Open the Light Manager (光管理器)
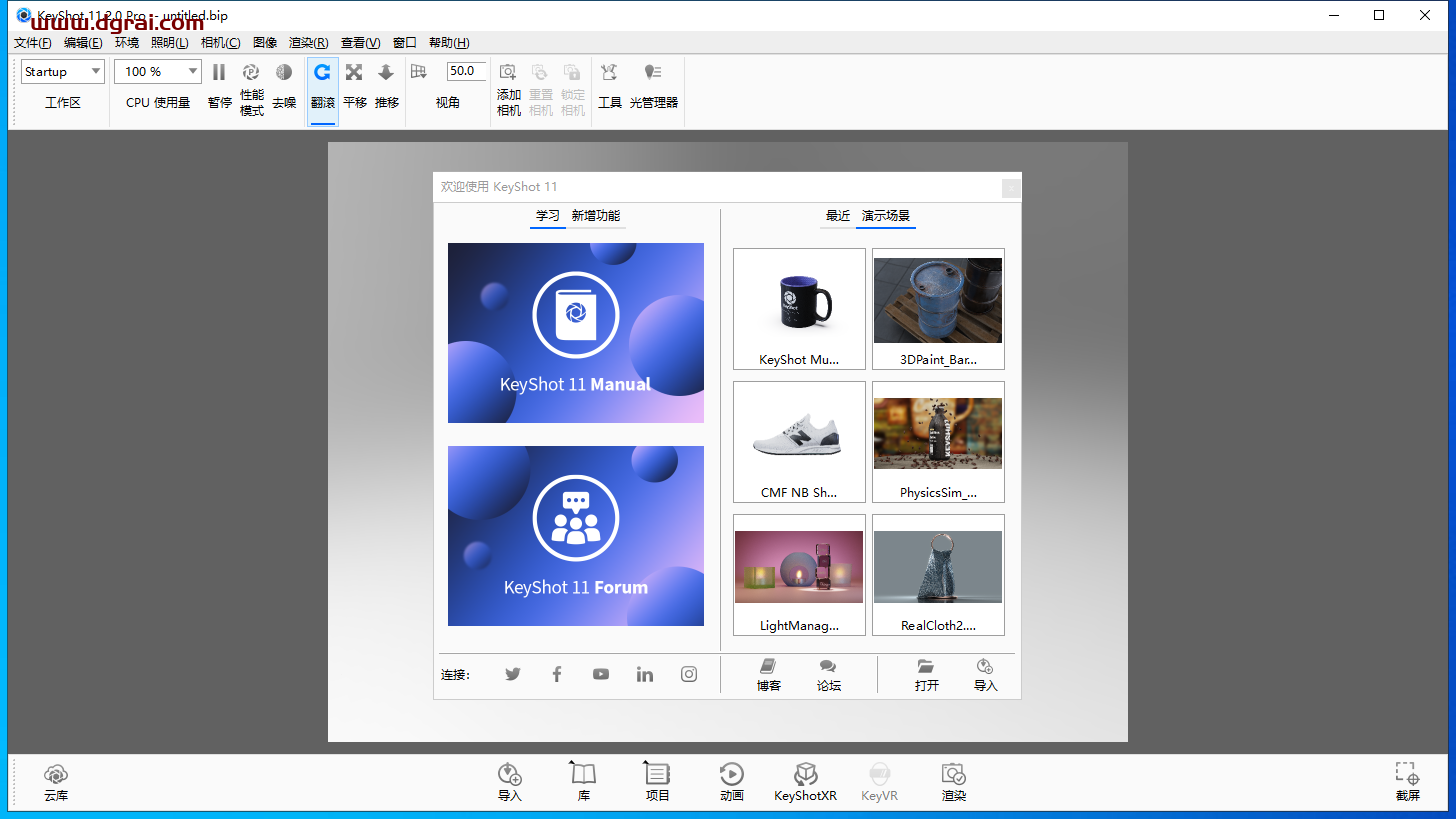Screen dimensions: 1456x819 point(653,73)
